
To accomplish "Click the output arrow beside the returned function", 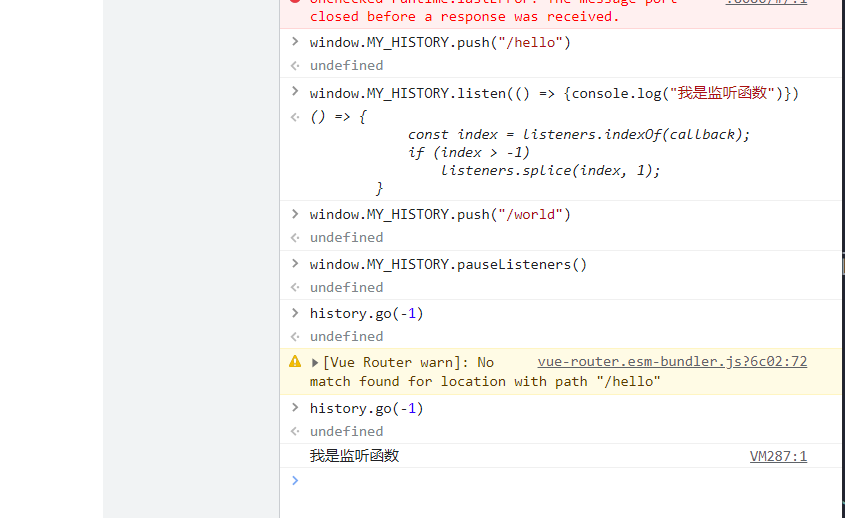I will click(294, 117).
